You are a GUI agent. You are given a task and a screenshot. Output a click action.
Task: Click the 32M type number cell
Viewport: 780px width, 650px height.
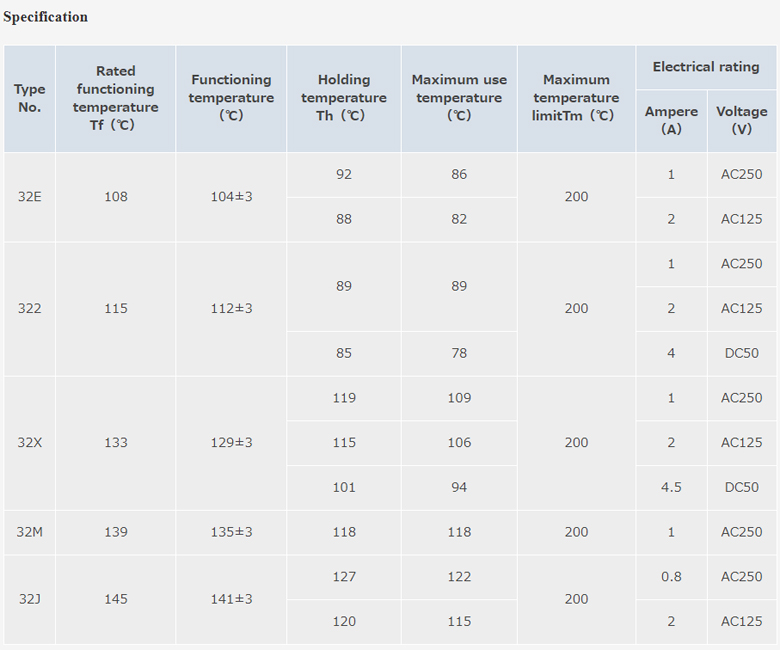[30, 532]
